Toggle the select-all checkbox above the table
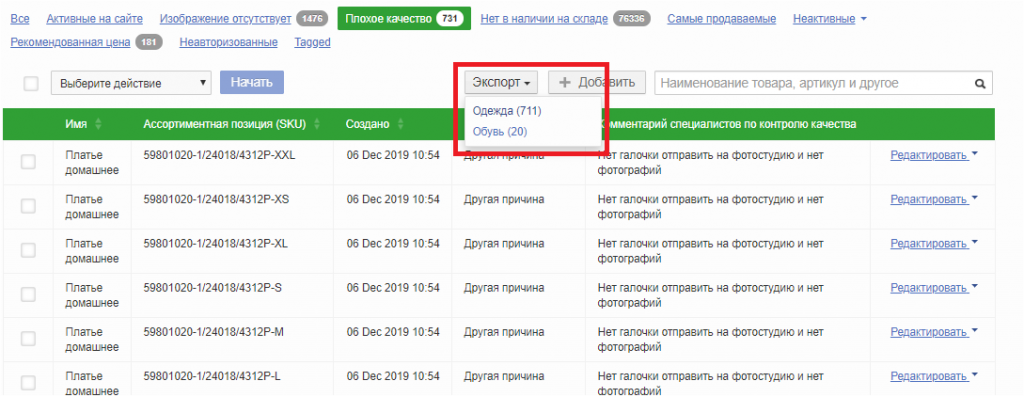Screen dimensions: 1024x397 tap(31, 84)
